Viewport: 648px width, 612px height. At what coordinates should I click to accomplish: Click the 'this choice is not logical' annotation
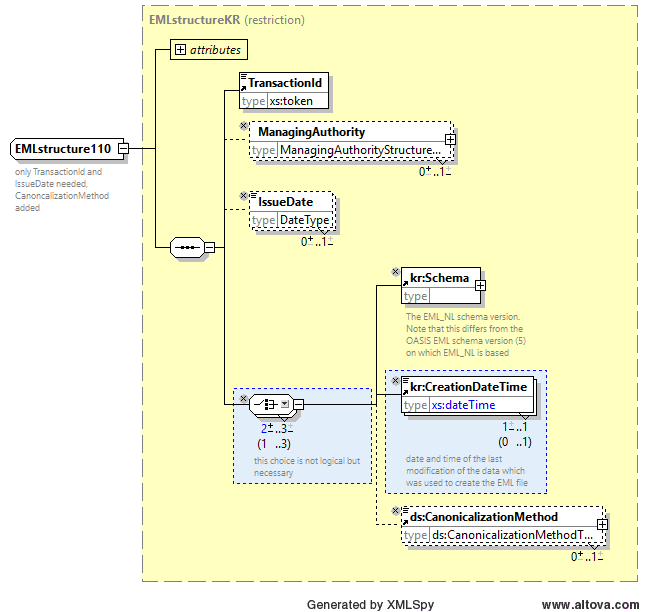[x=307, y=467]
